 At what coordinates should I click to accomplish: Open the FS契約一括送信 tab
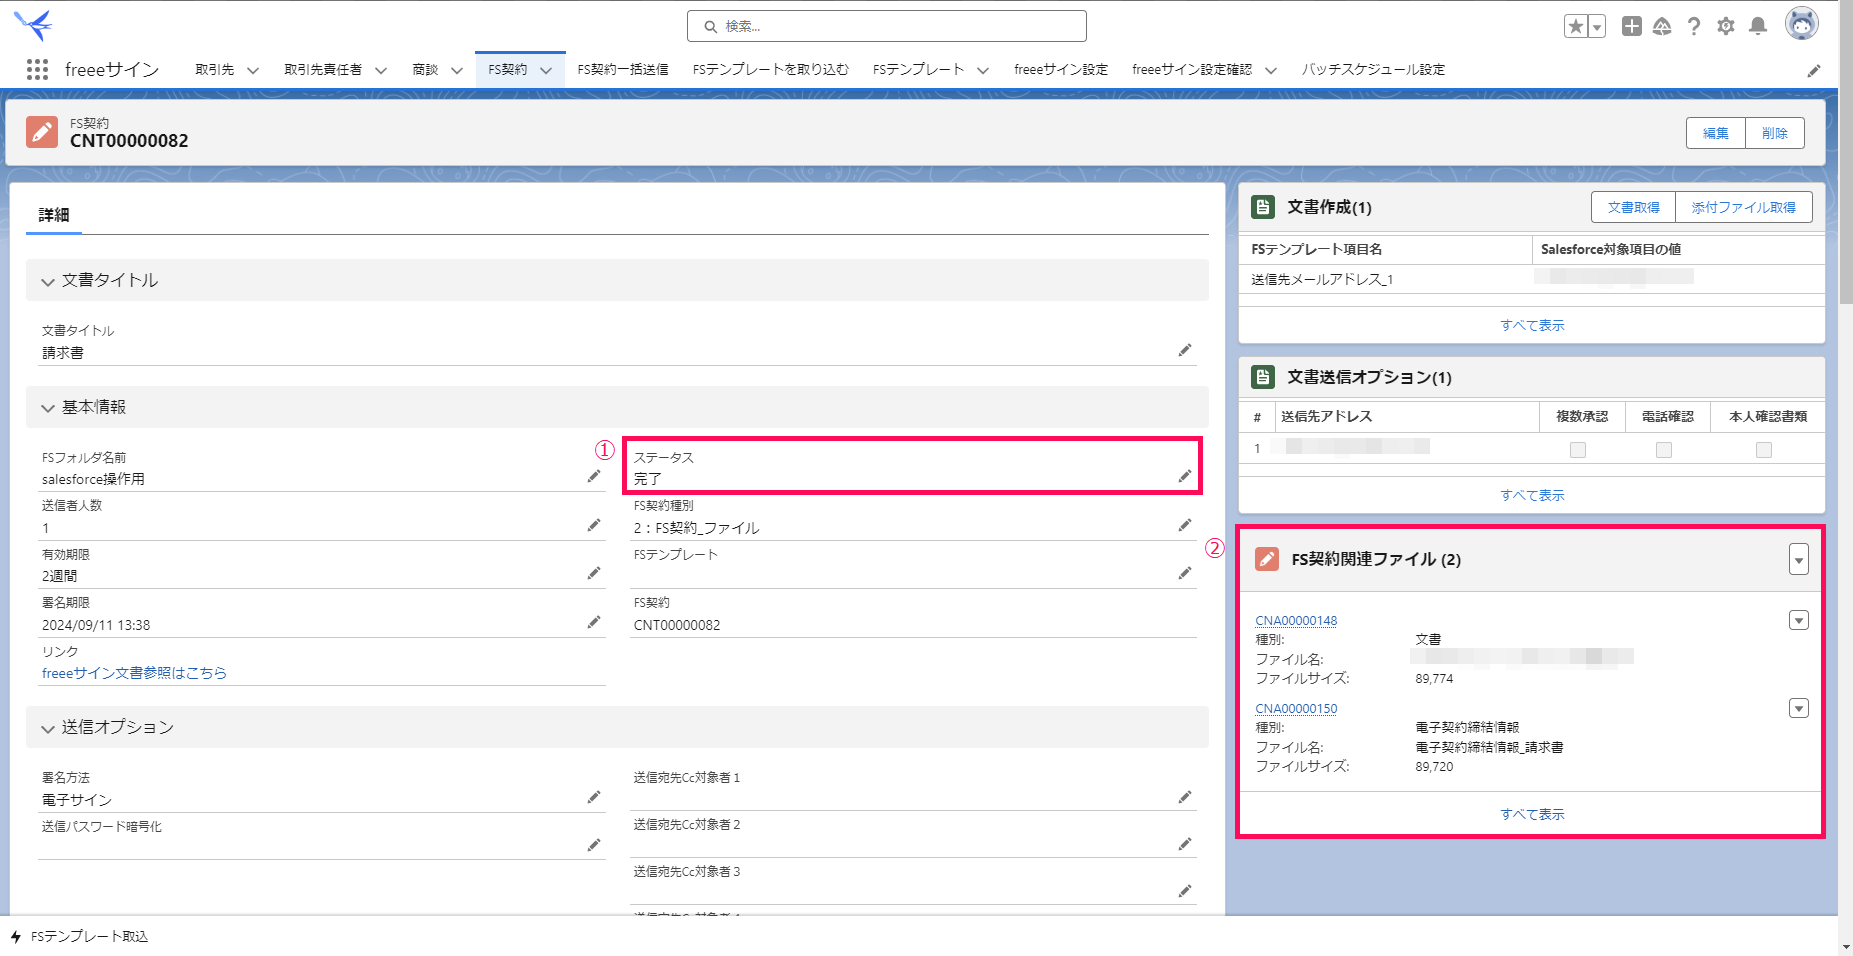[623, 70]
